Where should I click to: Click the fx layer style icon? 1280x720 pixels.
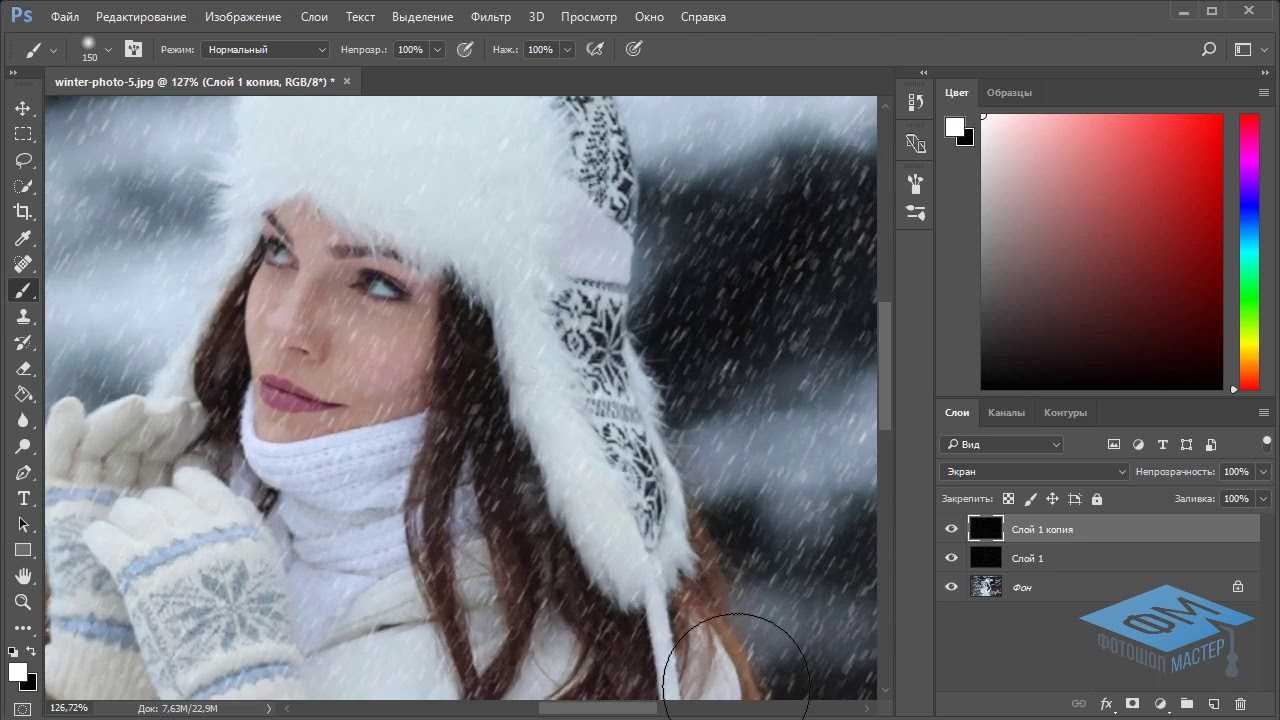pos(1106,704)
